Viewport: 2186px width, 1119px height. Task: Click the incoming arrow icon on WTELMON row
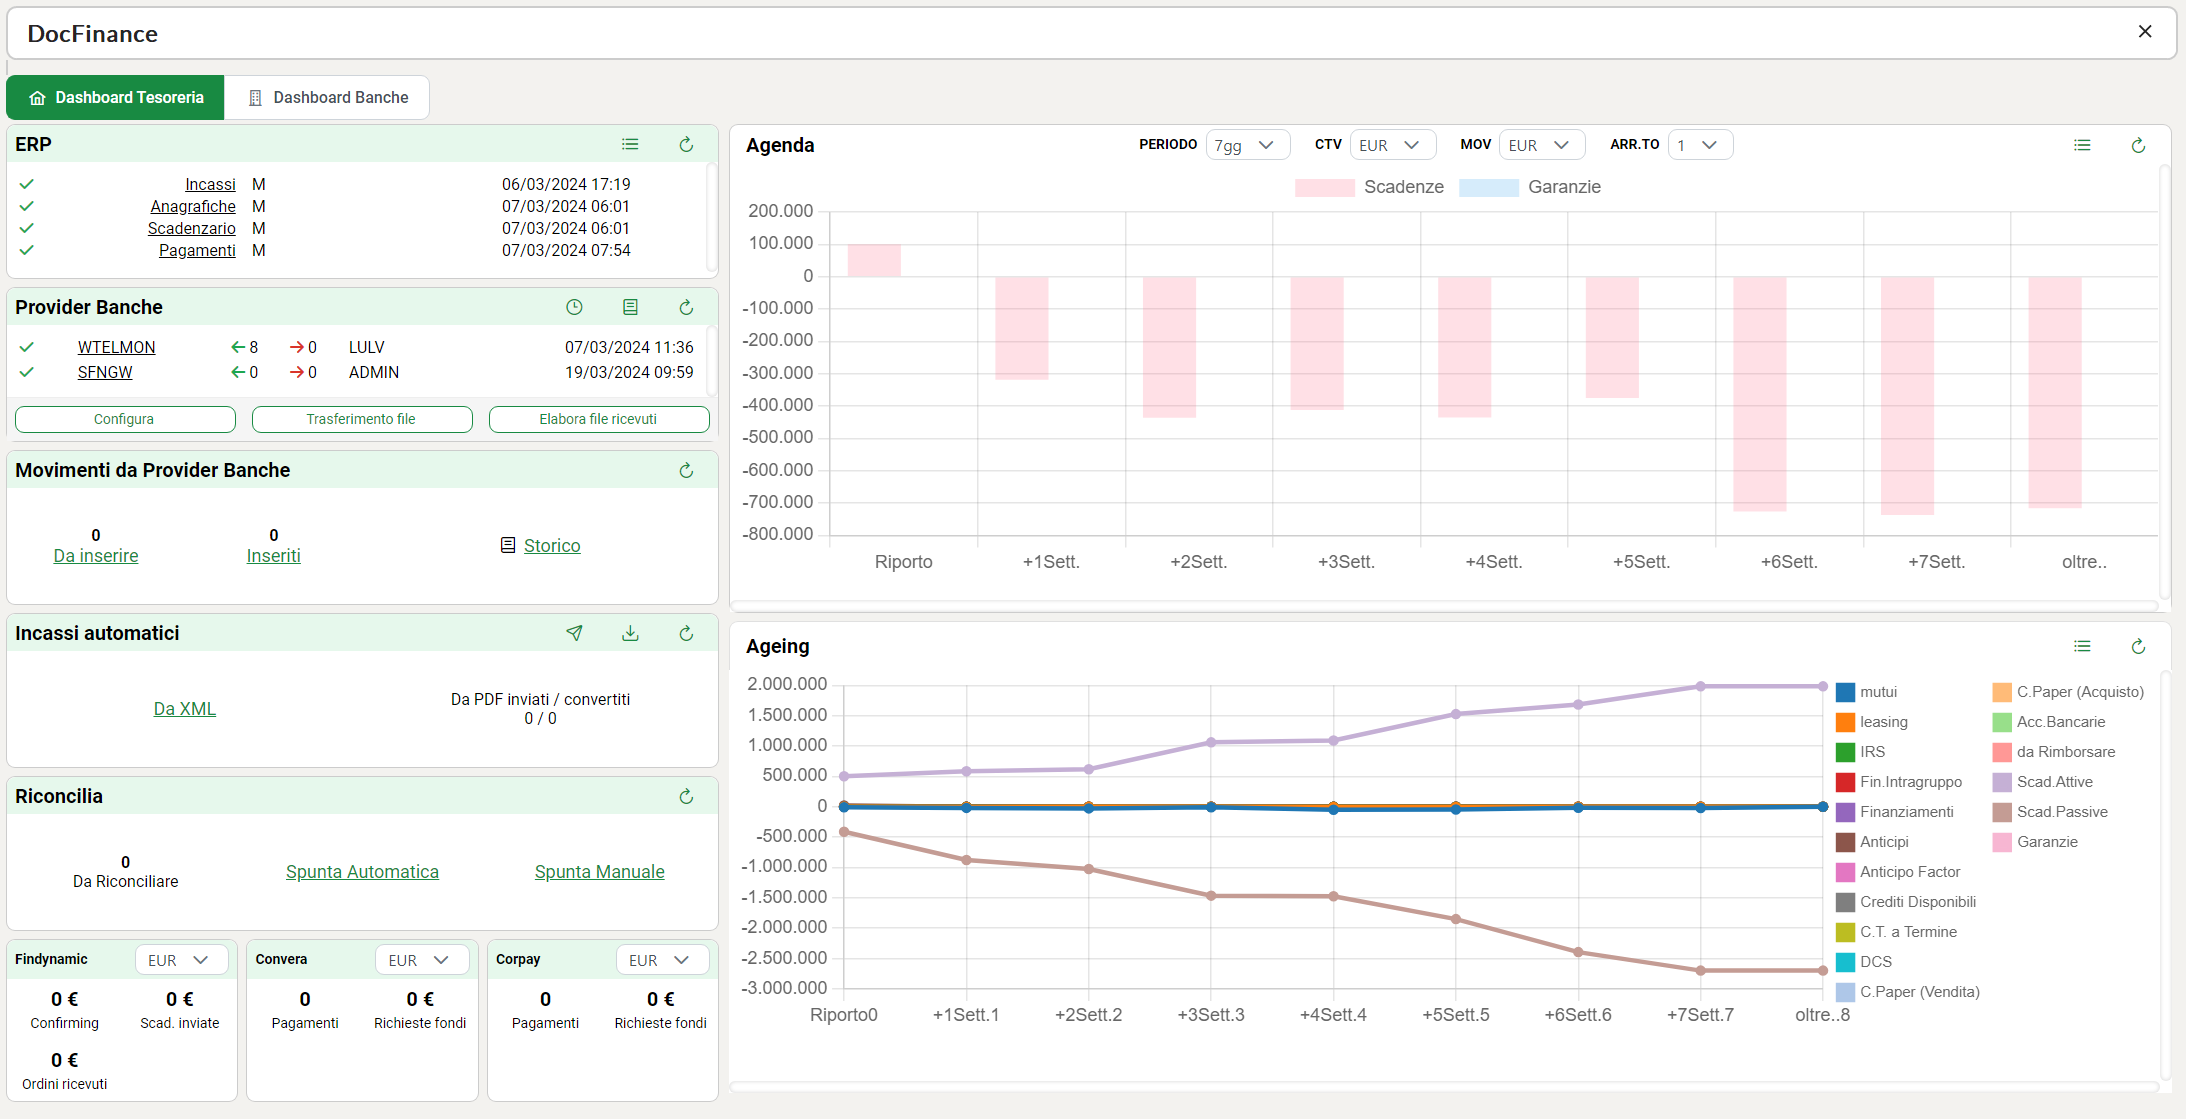click(238, 347)
